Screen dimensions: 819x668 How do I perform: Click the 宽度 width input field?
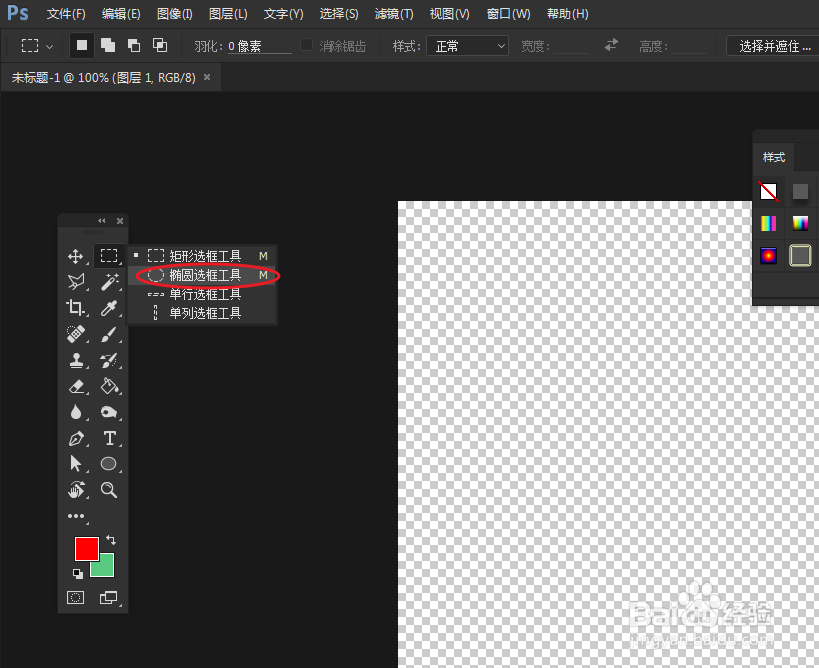571,46
